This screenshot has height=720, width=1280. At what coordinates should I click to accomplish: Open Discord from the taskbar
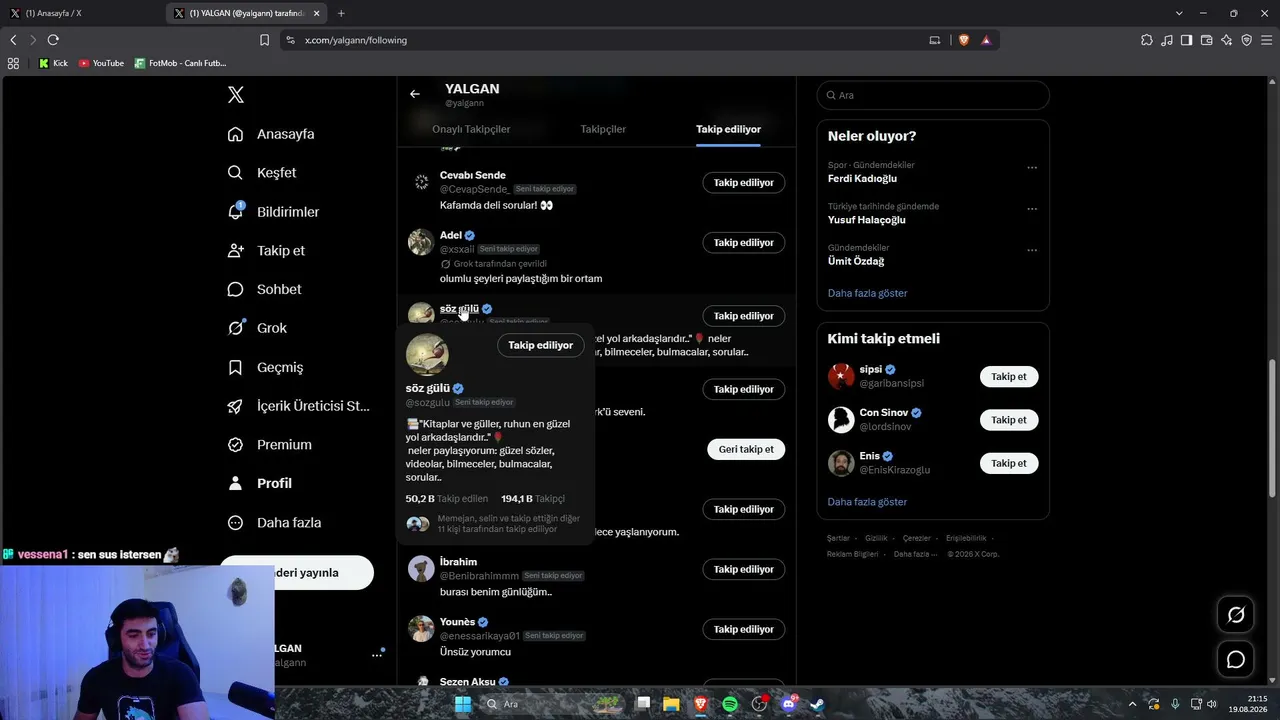coord(788,704)
